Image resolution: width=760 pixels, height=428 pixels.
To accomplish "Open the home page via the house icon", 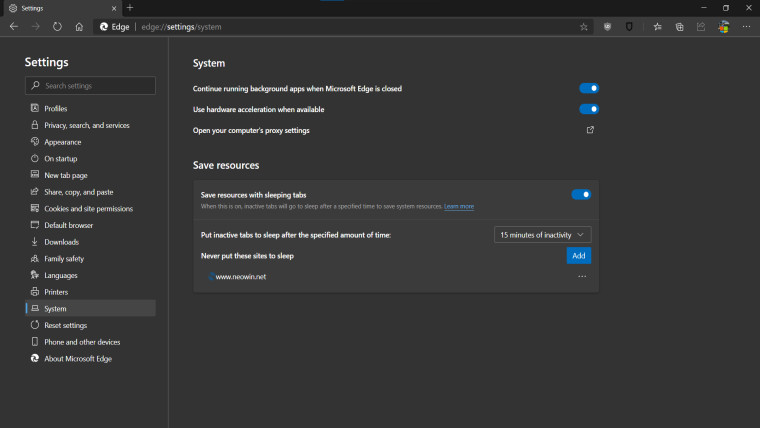I will 79,27.
